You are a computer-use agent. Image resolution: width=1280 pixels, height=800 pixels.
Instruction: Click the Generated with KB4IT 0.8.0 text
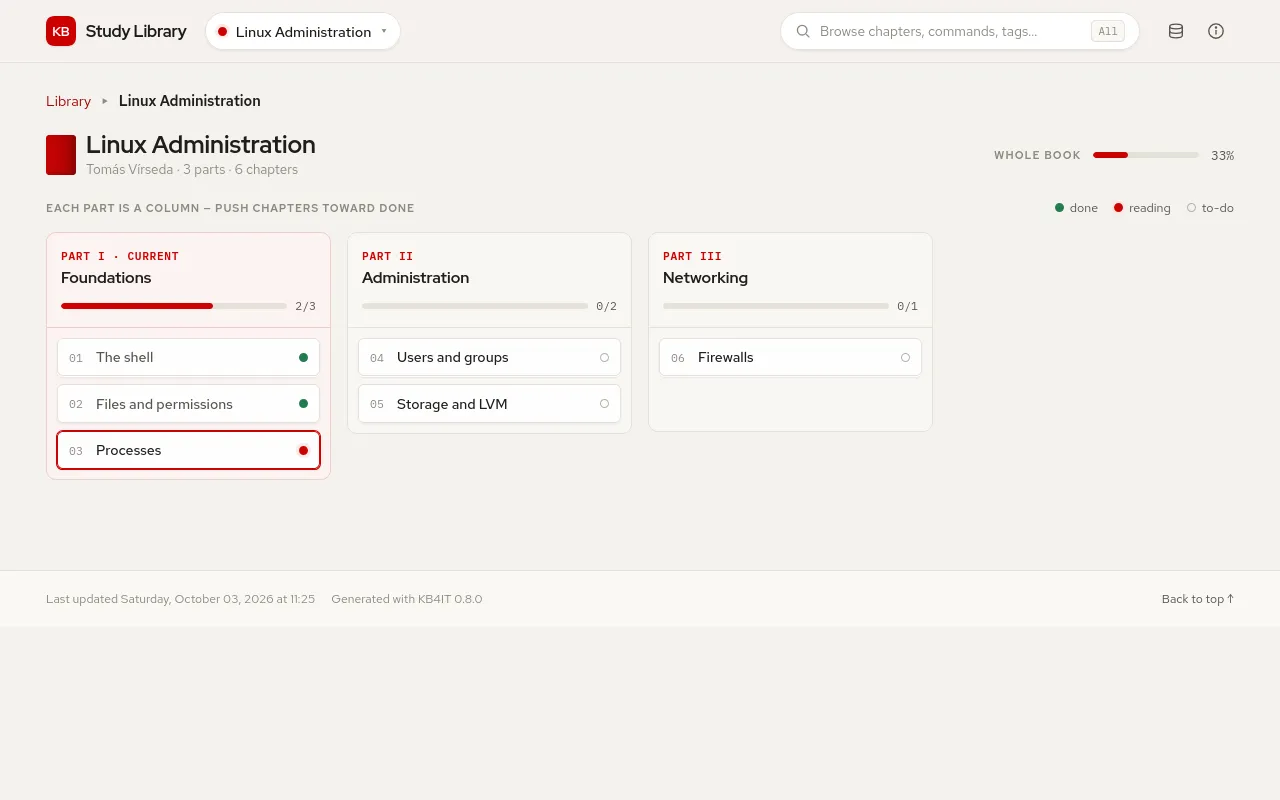[407, 599]
